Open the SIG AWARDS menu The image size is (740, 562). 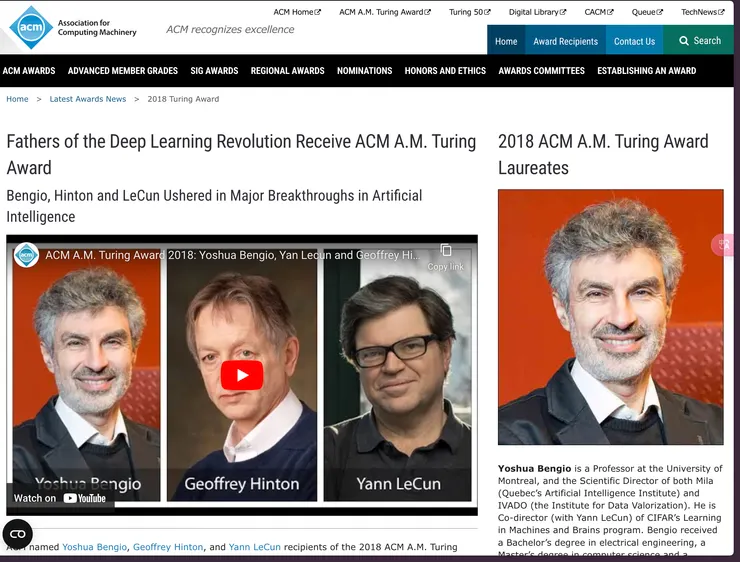[x=214, y=71]
